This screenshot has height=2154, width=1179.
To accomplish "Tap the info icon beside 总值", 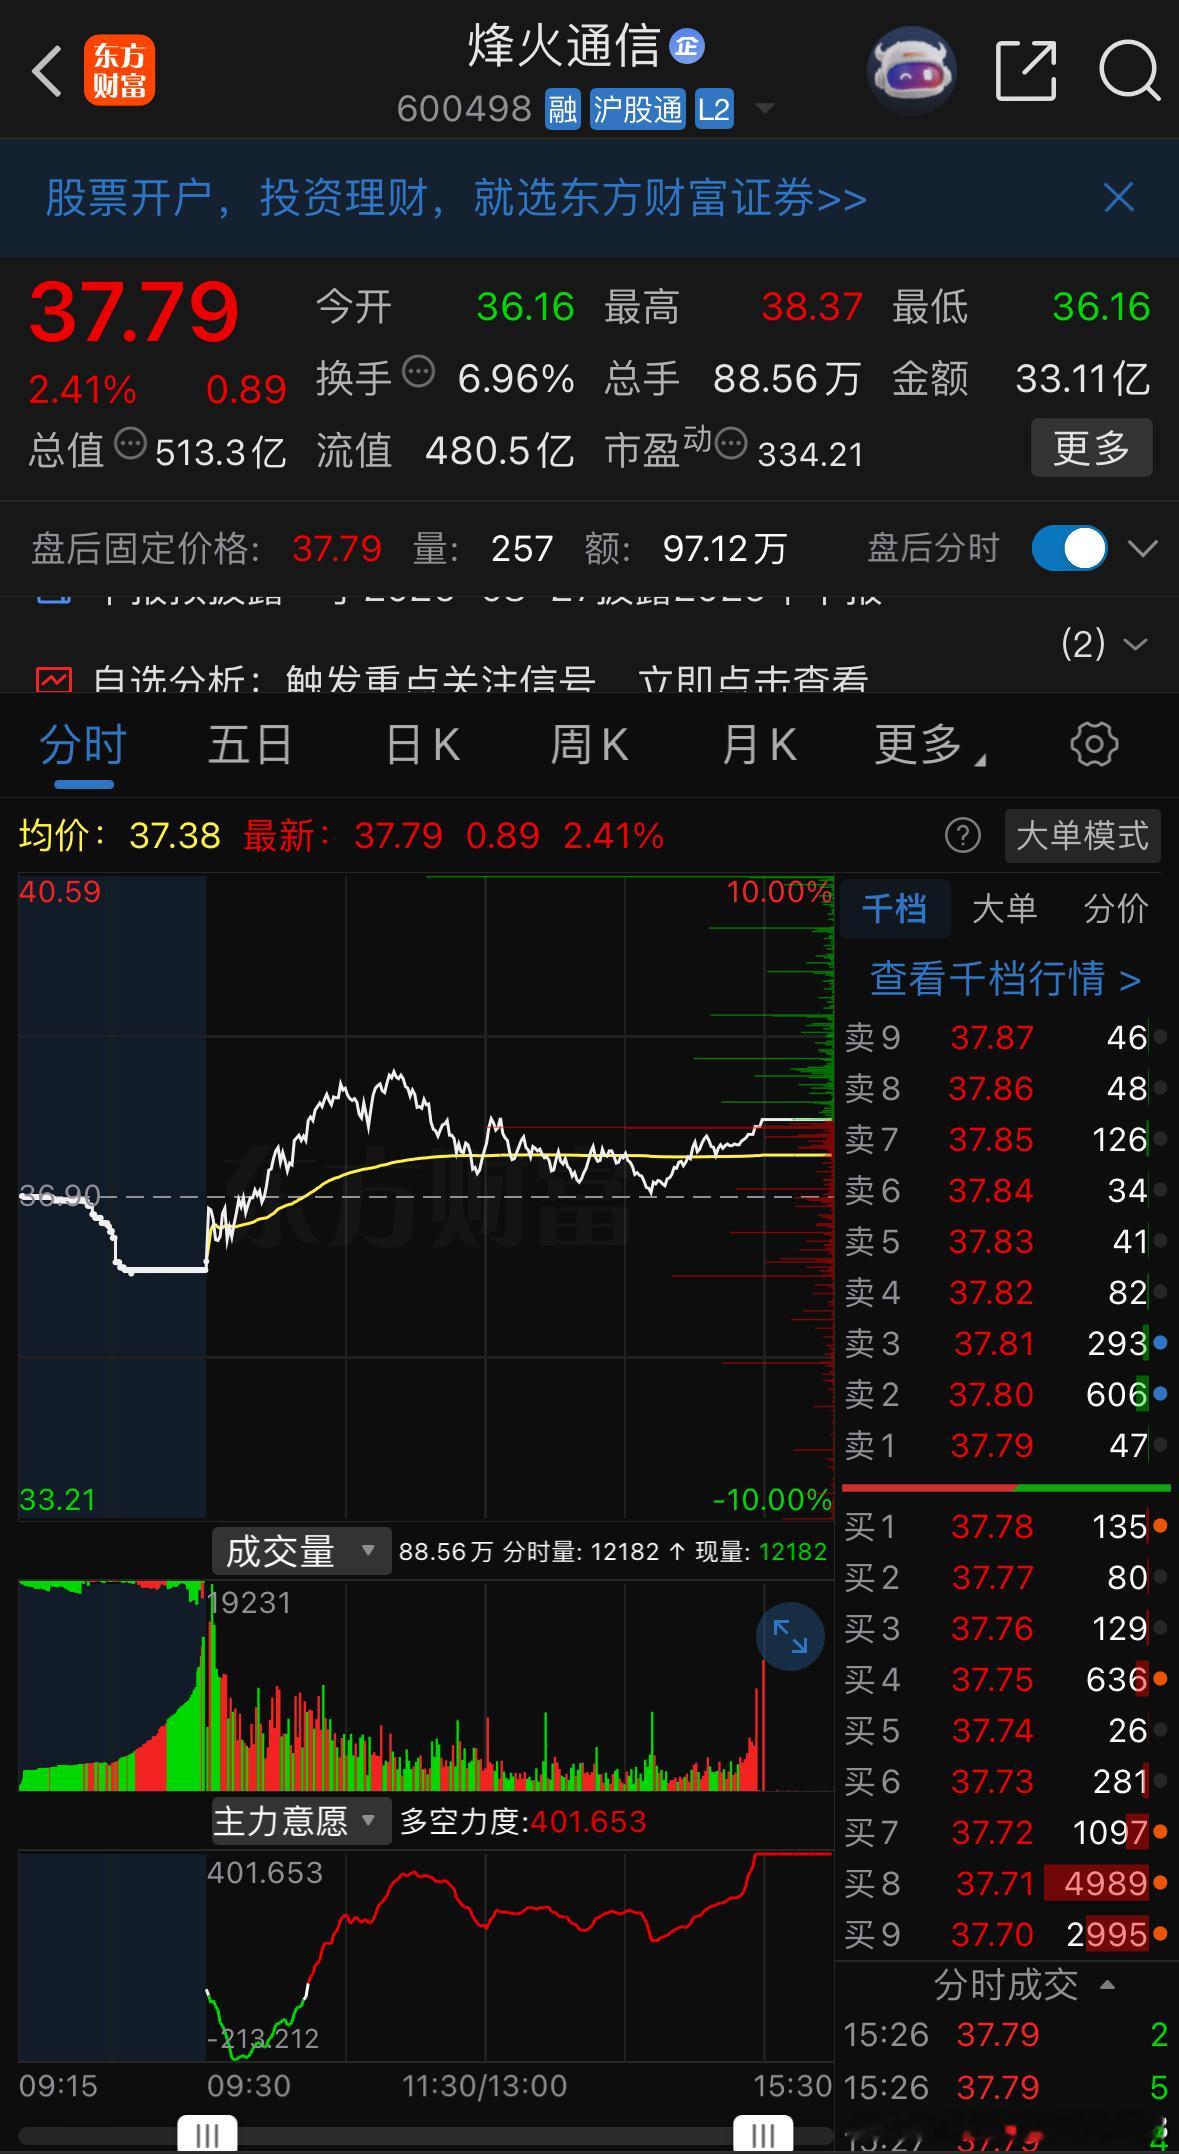I will point(130,443).
